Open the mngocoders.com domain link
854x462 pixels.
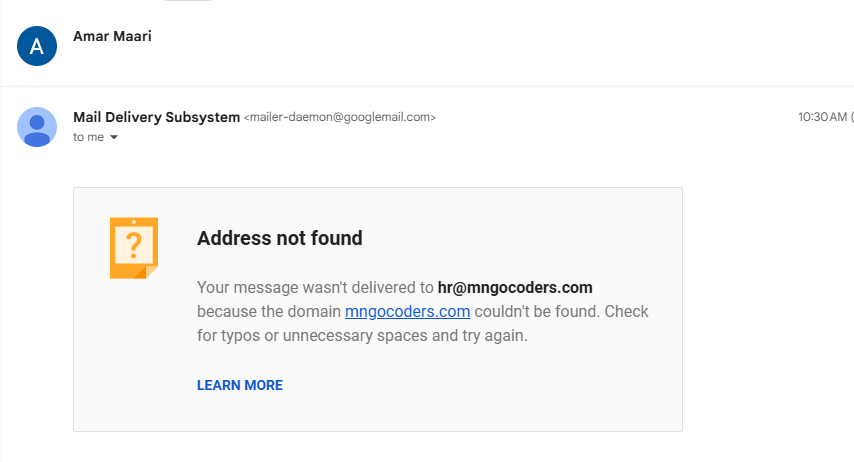click(x=407, y=311)
